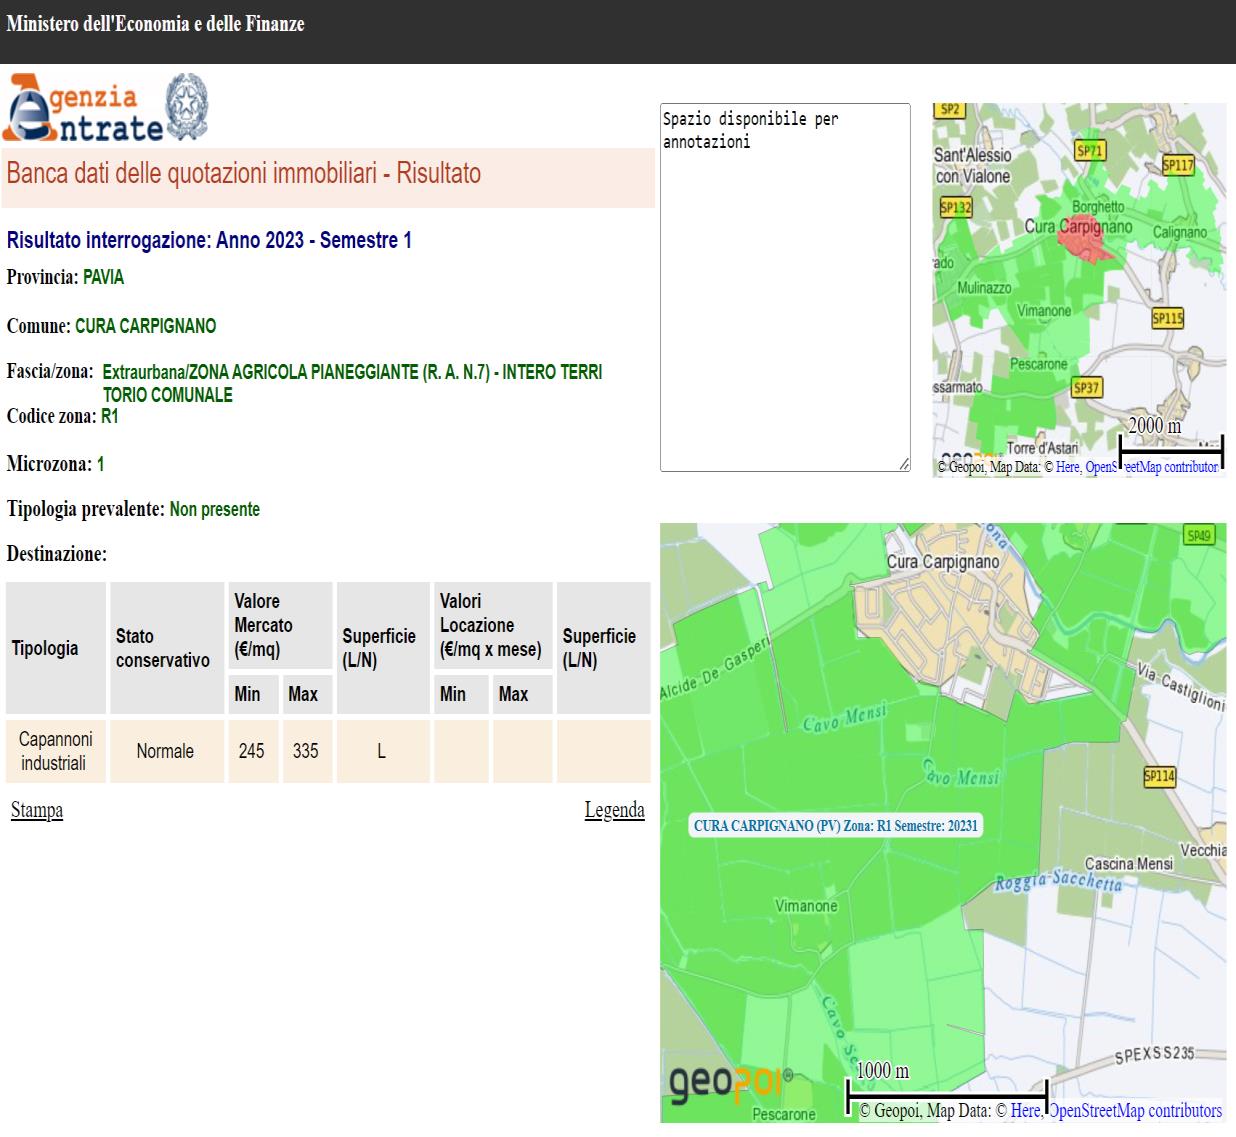
Task: Click the SP115 road shield in overview map
Action: tap(1167, 318)
